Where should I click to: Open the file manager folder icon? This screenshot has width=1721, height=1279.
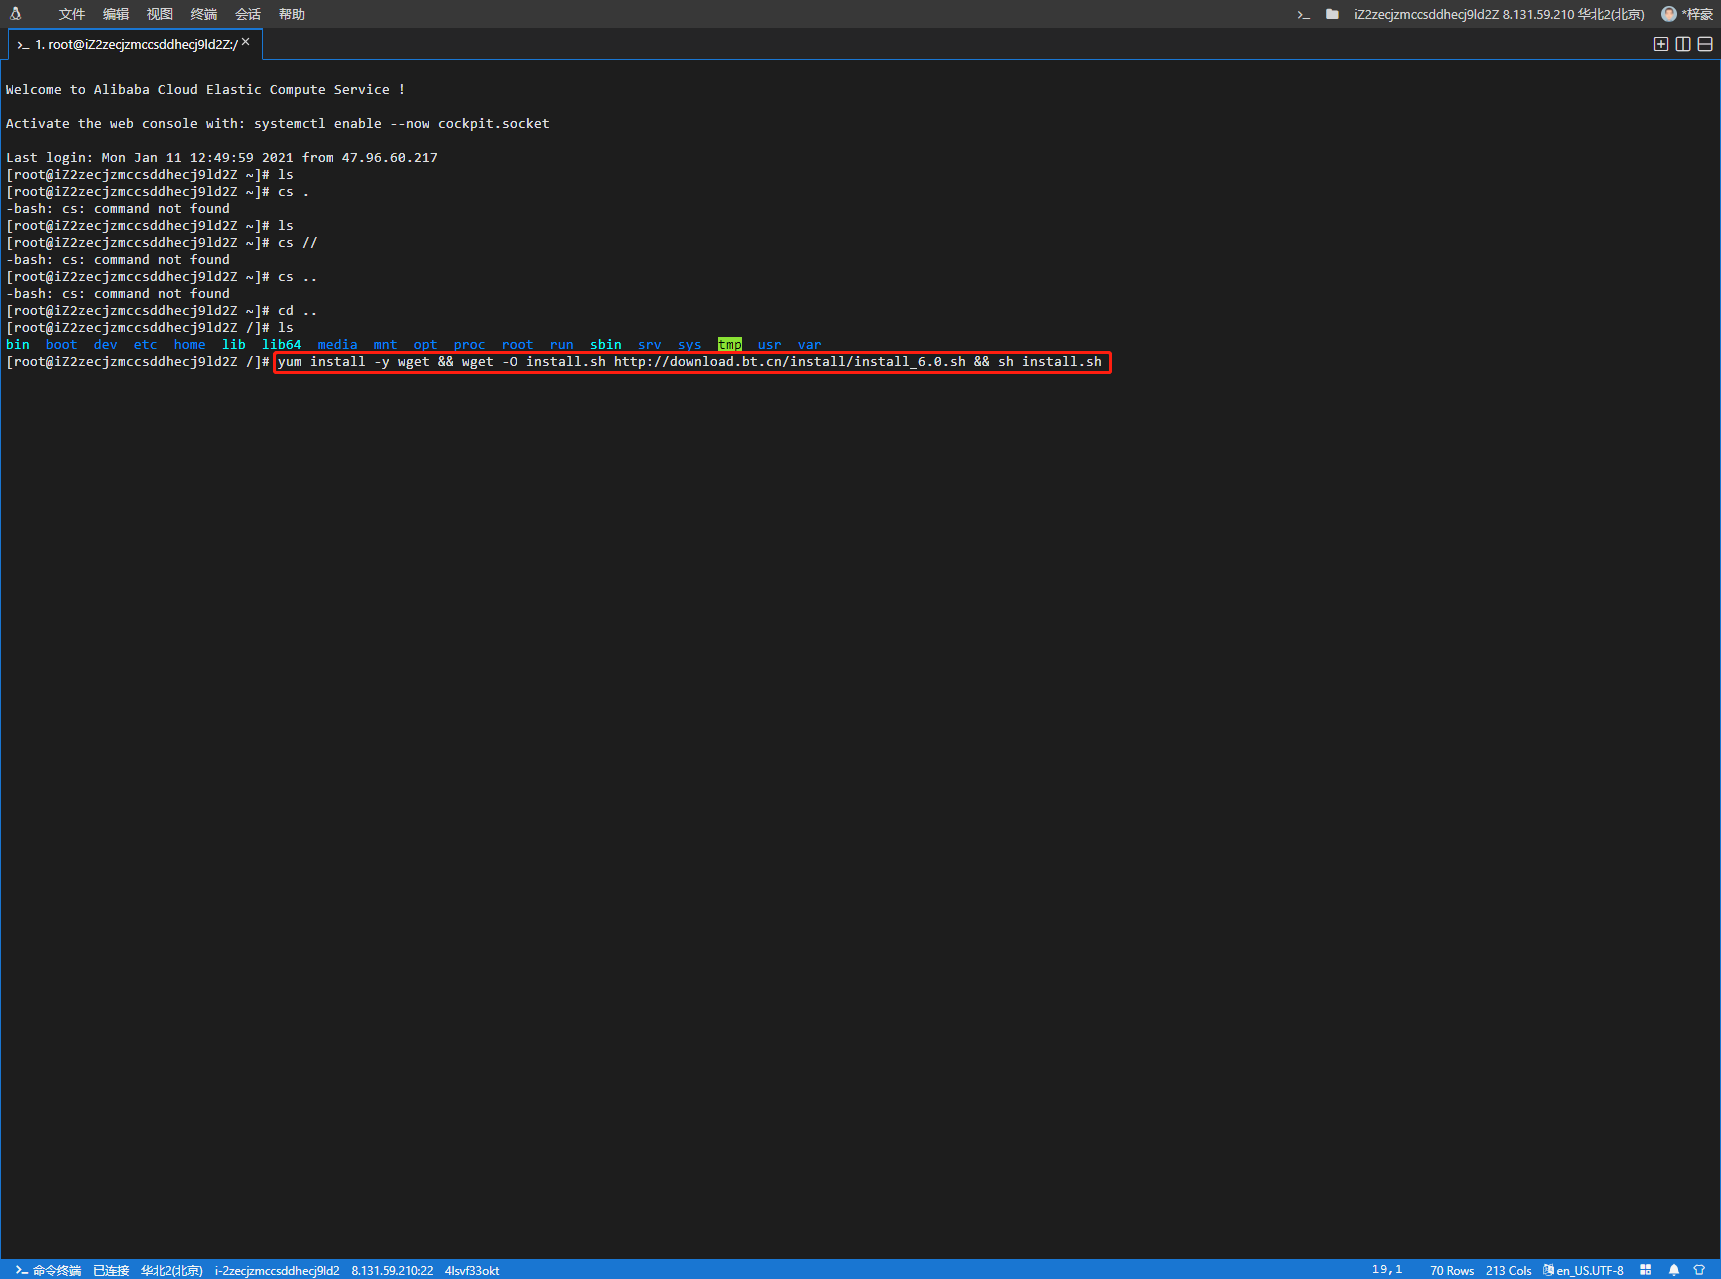coord(1332,14)
